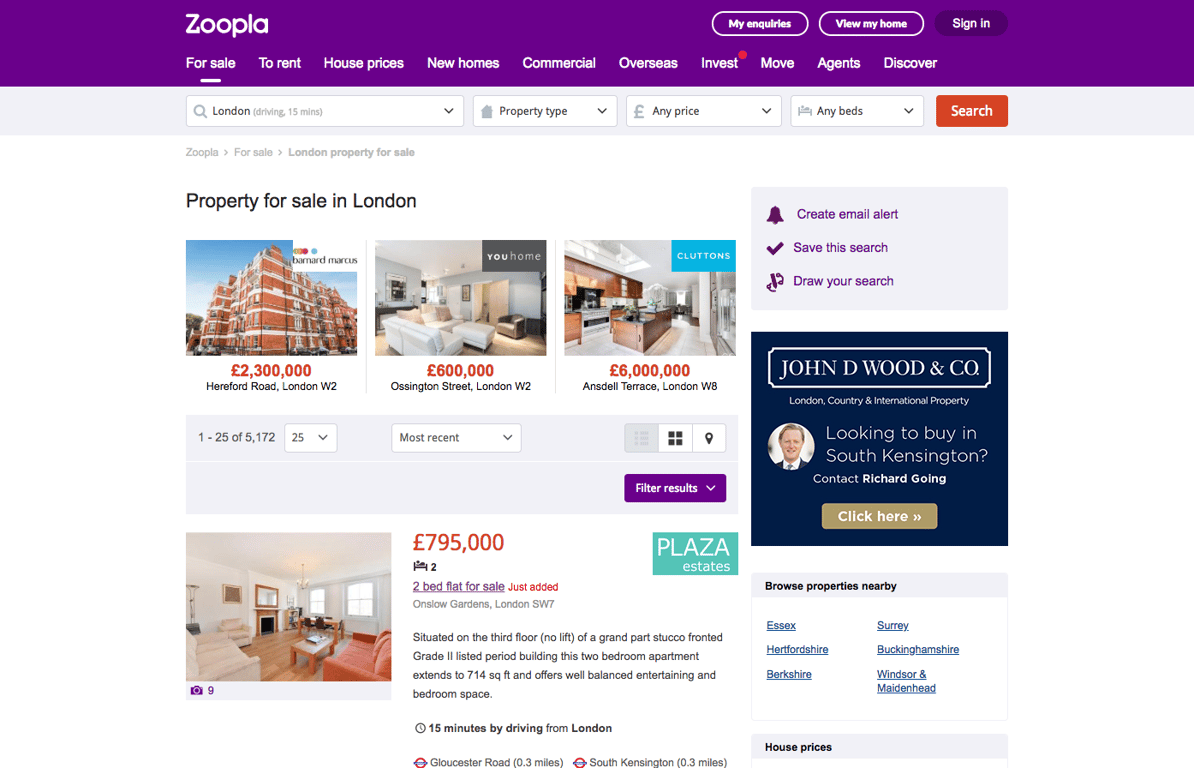Screen dimensions: 1194x768
Task: Go to the House prices menu
Action: click(x=363, y=63)
